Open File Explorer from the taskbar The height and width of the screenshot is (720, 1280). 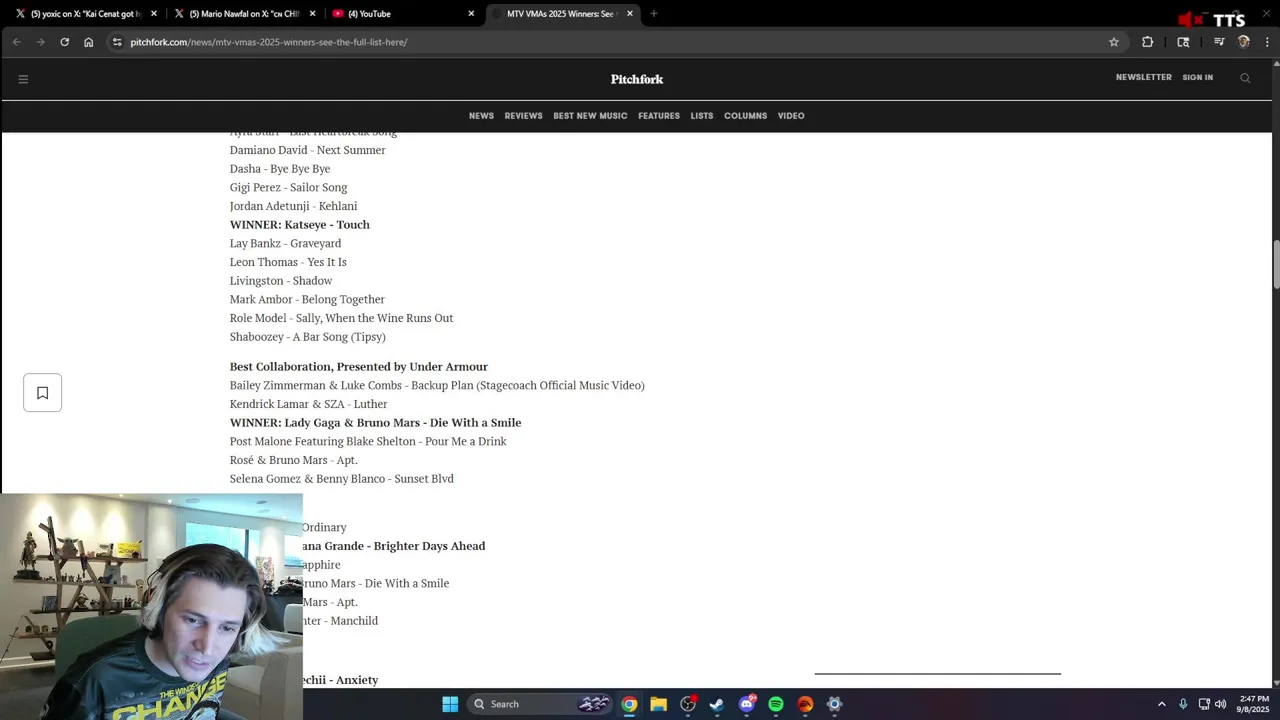[x=658, y=704]
